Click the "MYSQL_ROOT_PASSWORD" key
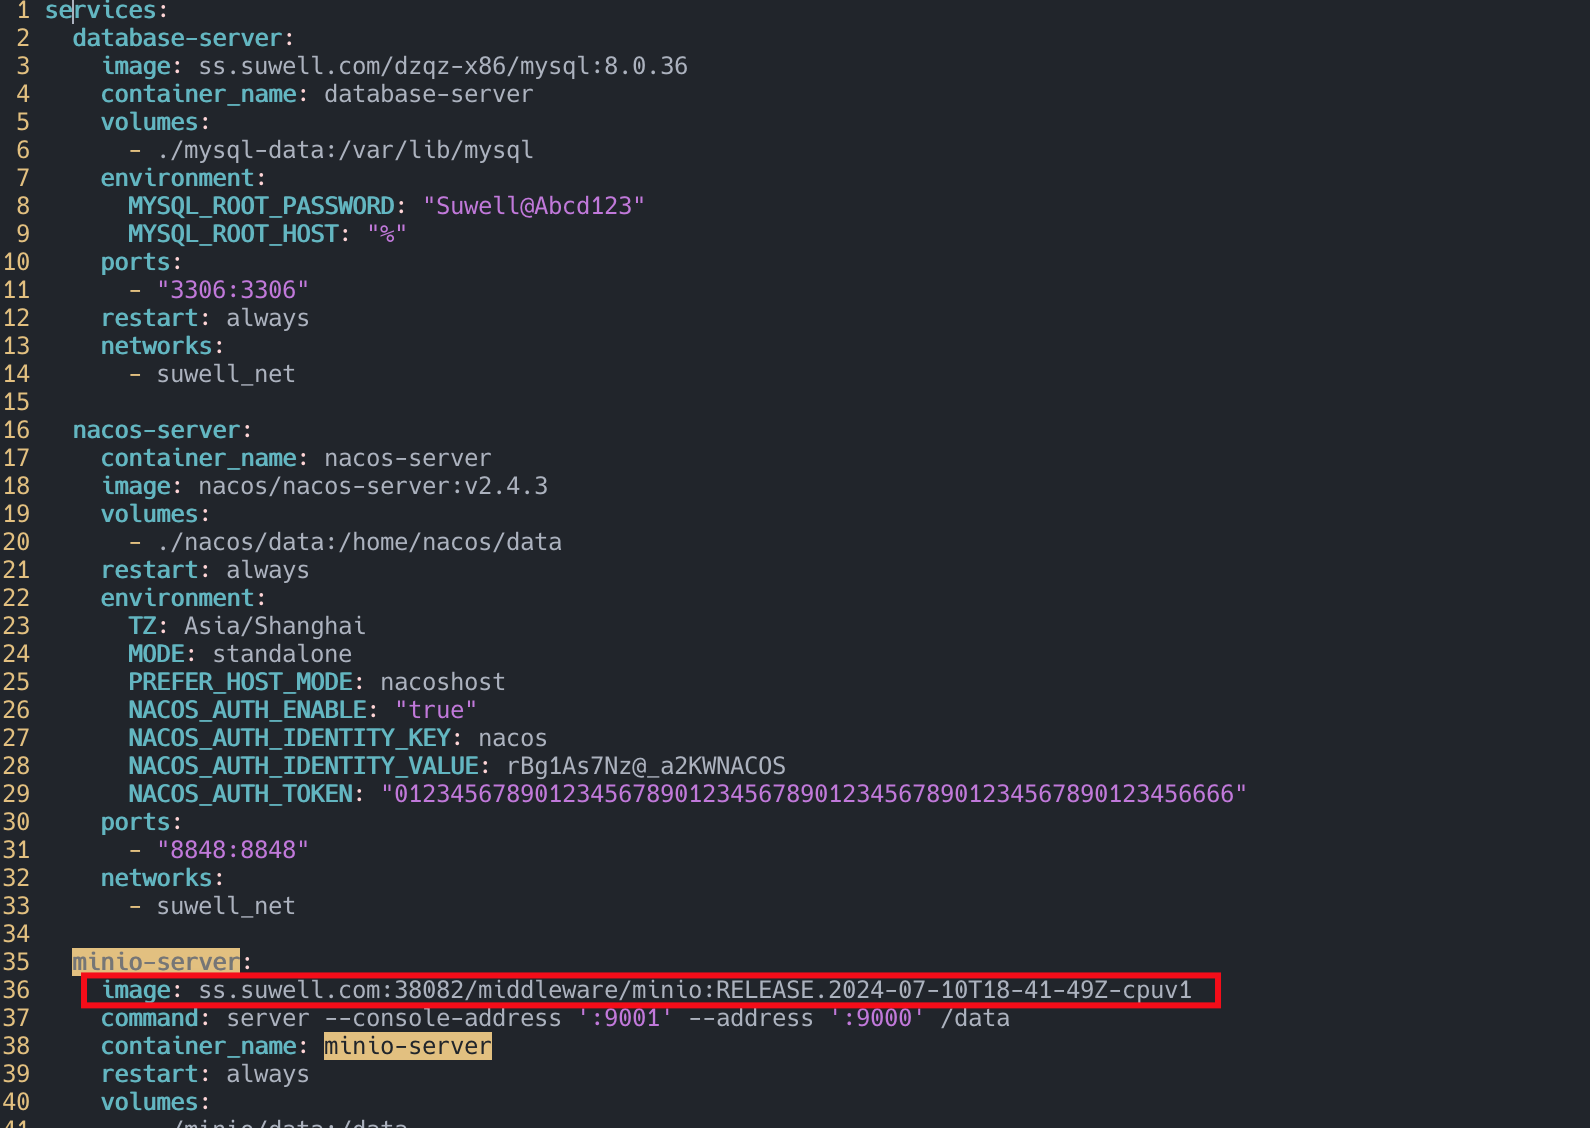Image resolution: width=1590 pixels, height=1128 pixels. pyautogui.click(x=261, y=206)
